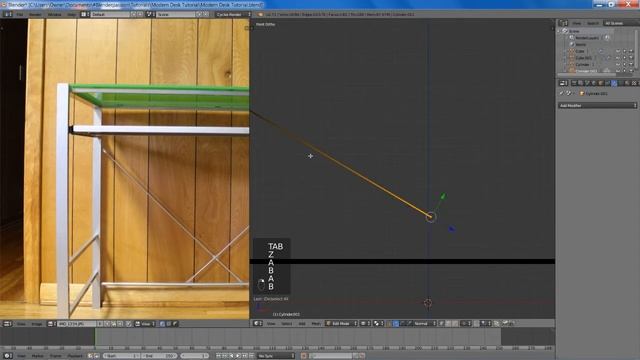
Task: Open the All Scenes display dropdown in outliner
Action: (621, 23)
